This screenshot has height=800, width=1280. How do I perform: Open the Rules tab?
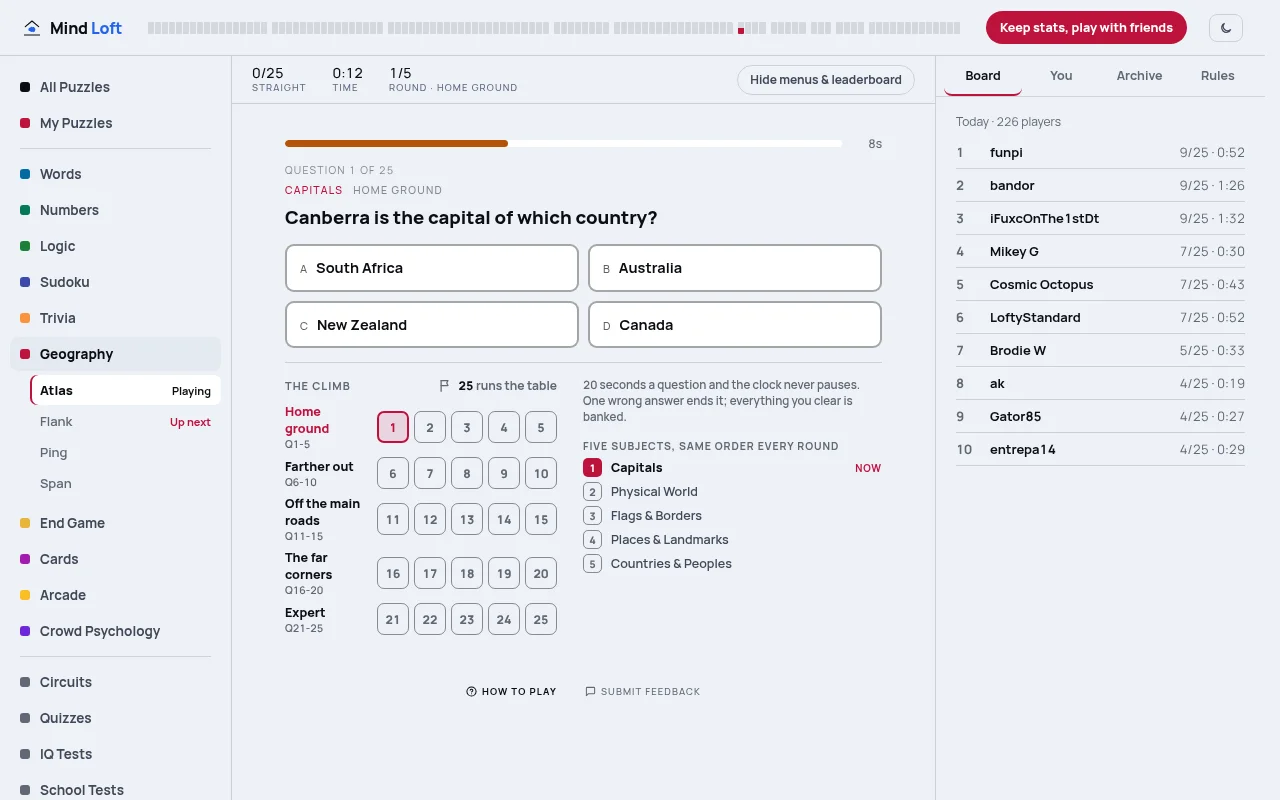pos(1217,76)
